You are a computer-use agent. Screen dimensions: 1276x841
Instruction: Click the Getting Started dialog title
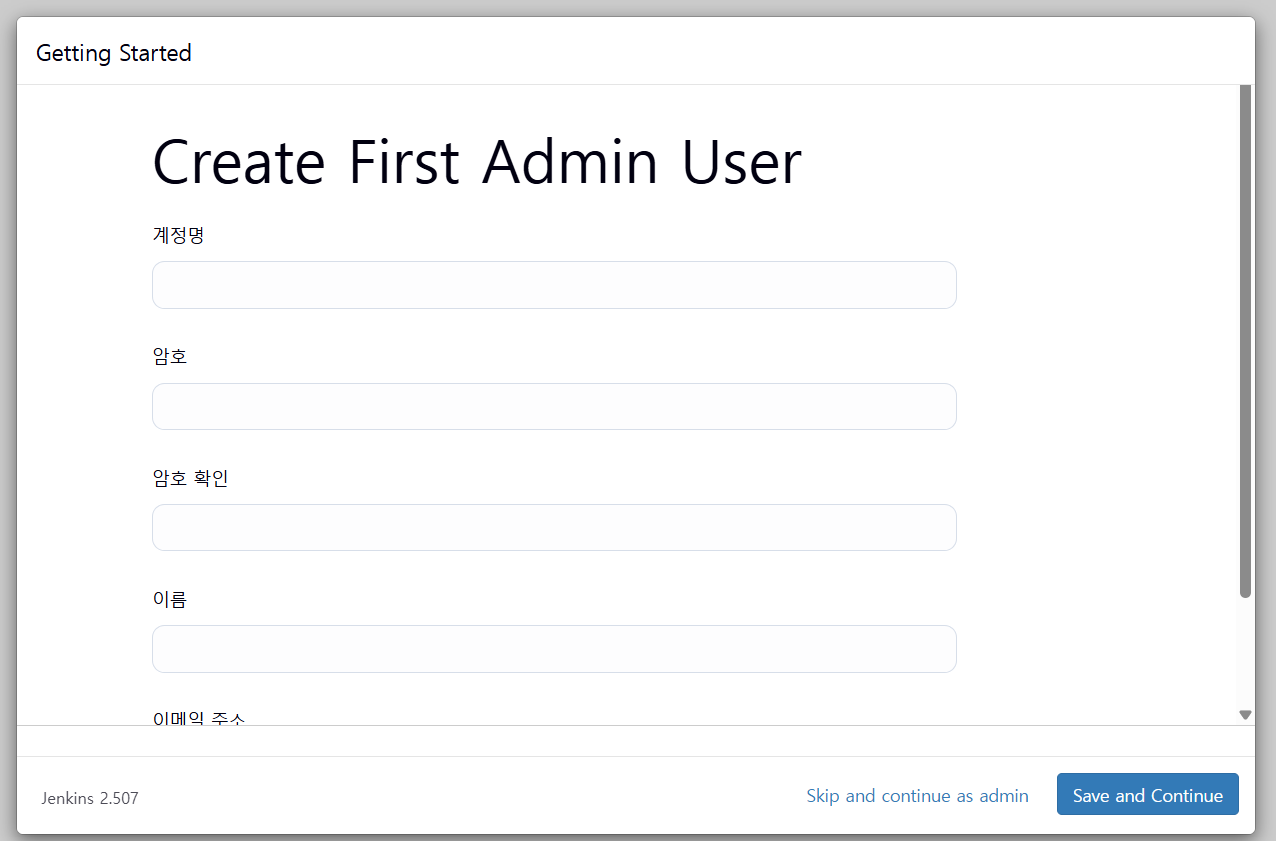tap(113, 53)
